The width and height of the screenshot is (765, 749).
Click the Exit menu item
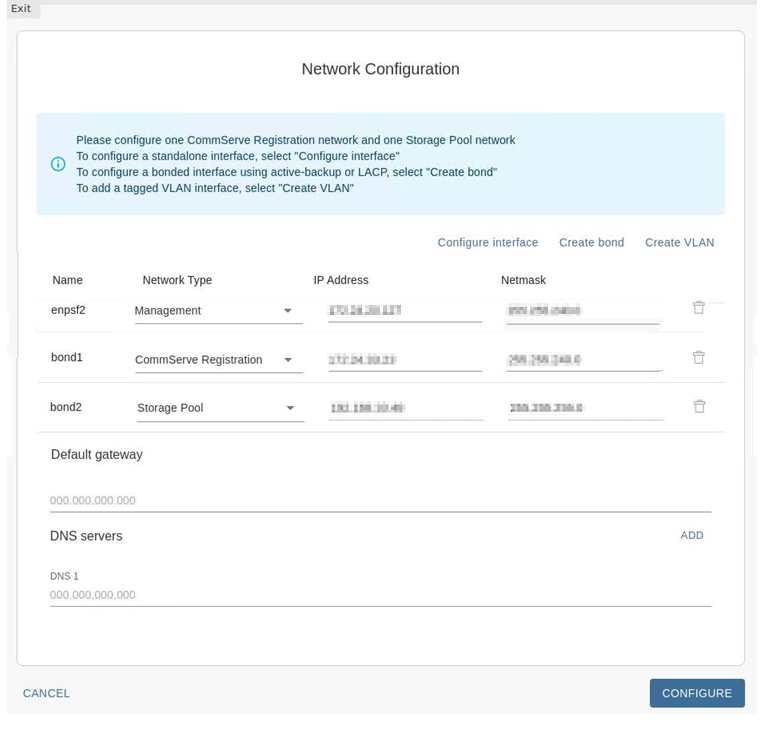[x=21, y=9]
